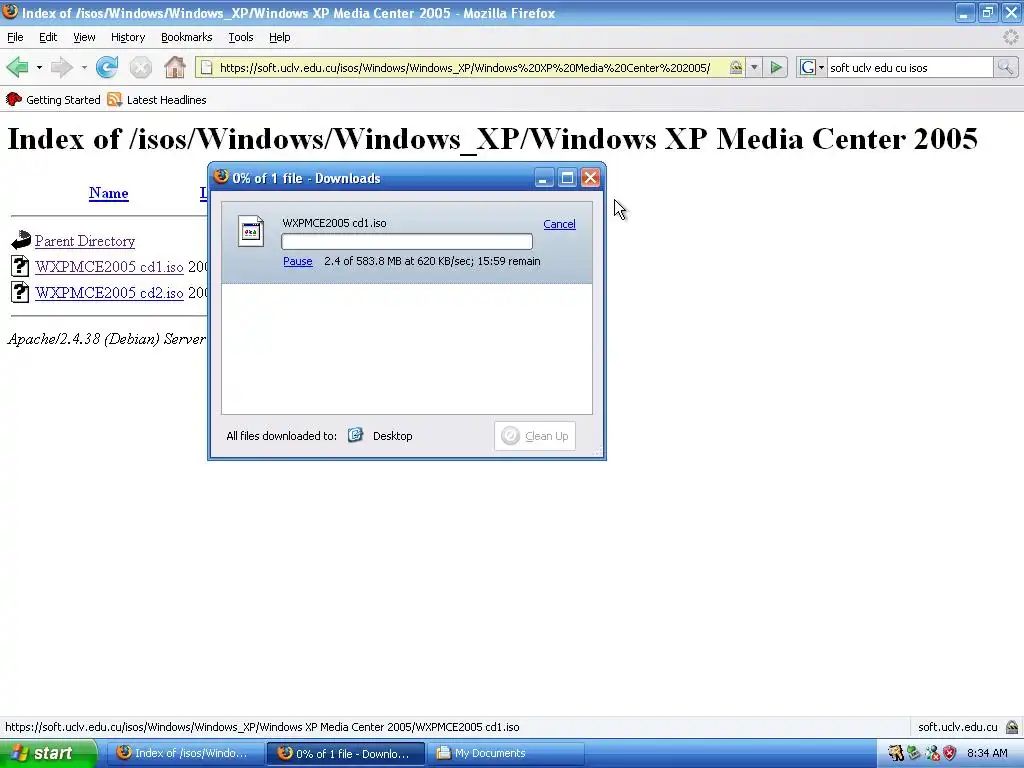The image size is (1024, 768).
Task: Open the Desktop download location link
Action: tap(392, 436)
